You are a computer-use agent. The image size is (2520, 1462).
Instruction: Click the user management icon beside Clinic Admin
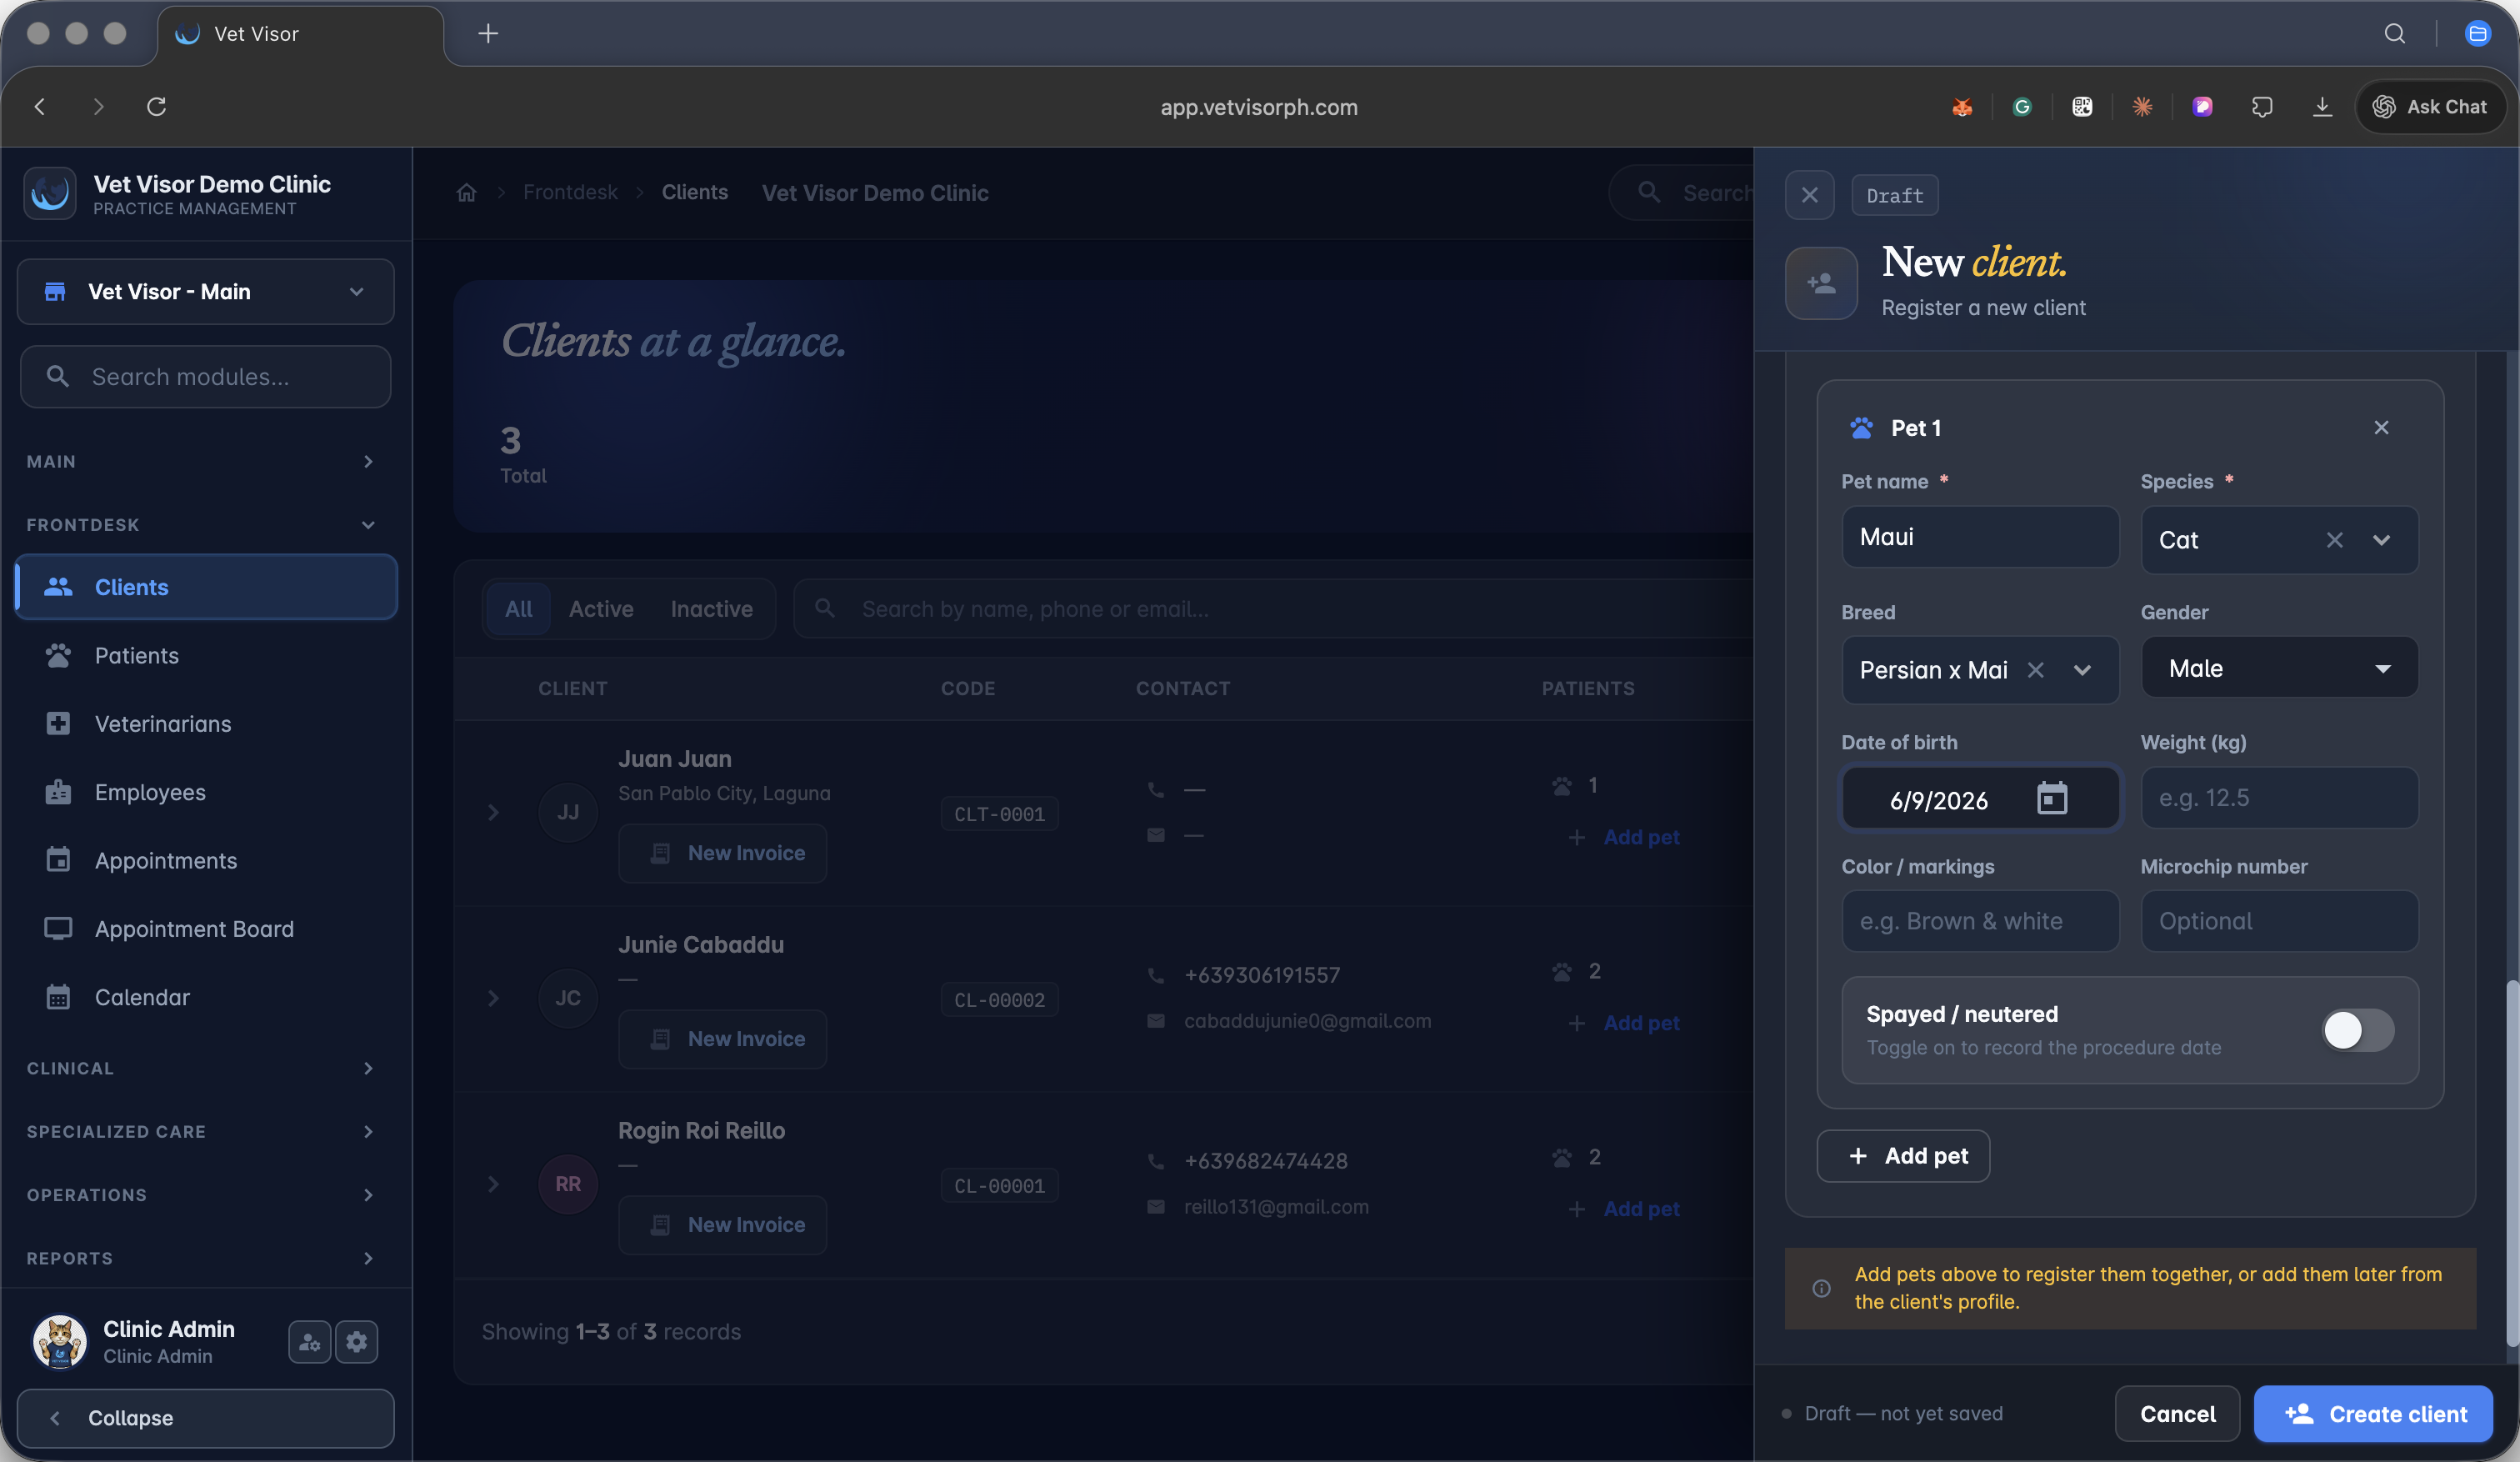point(309,1342)
